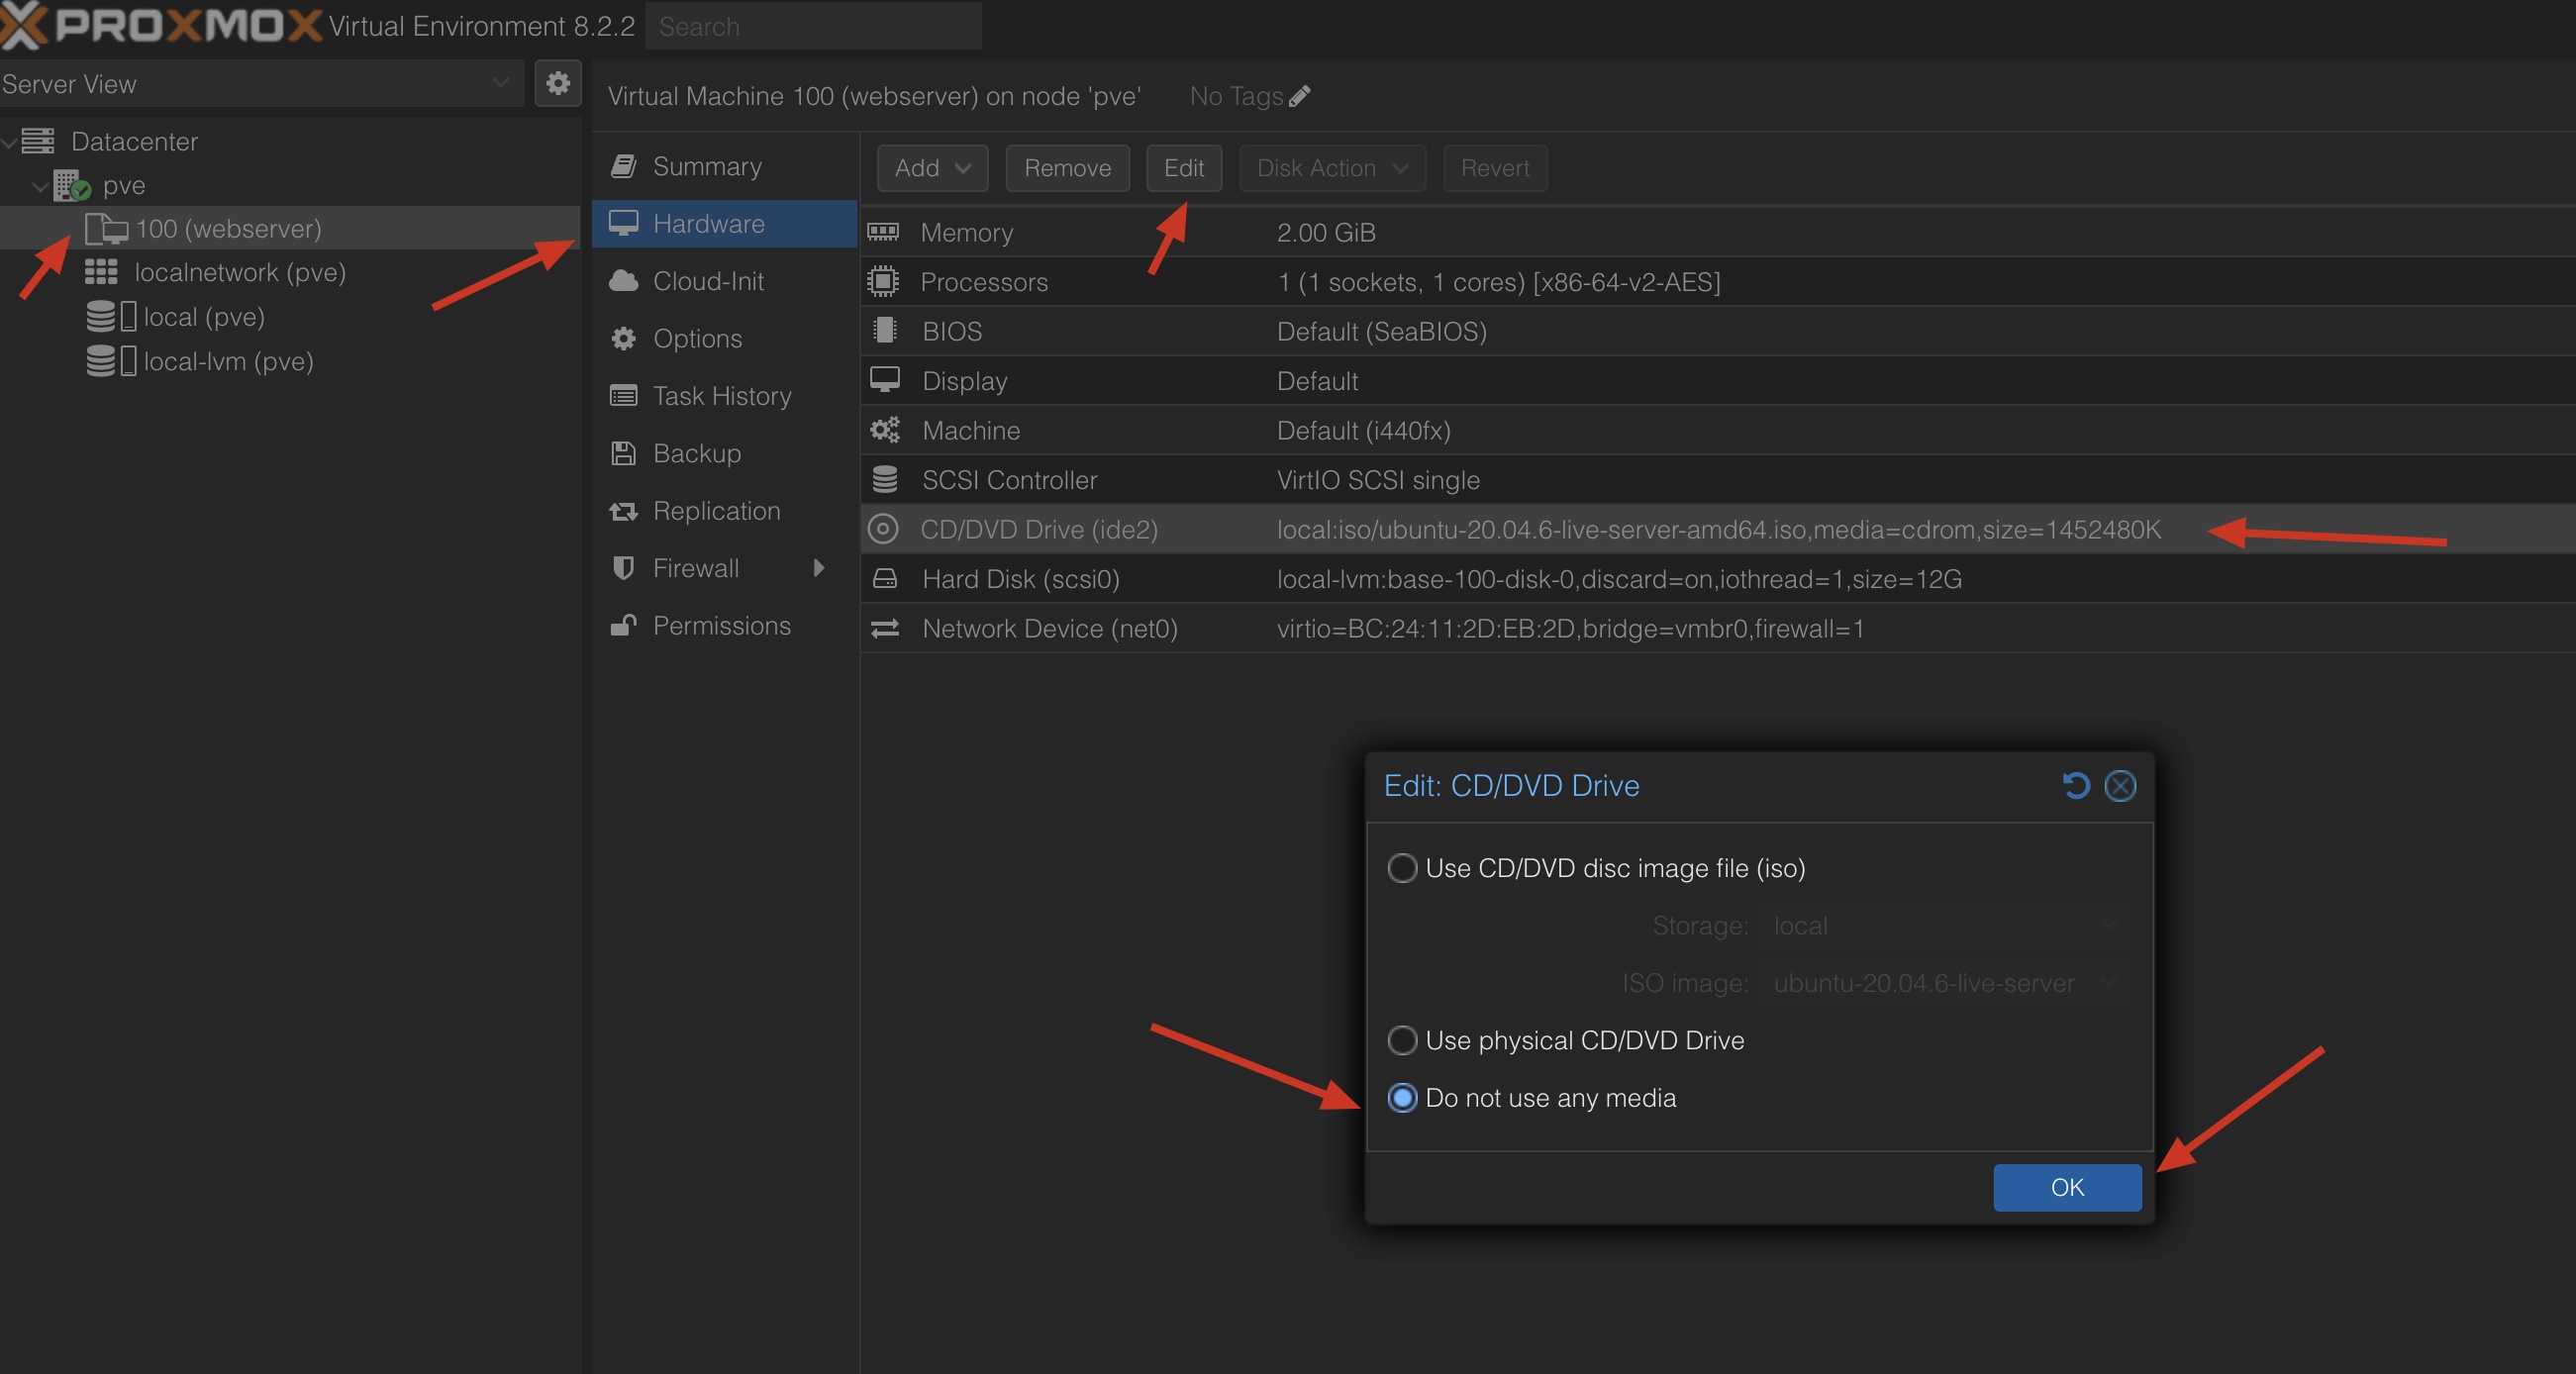Click the Machine cogs icon
Viewport: 2576px width, 1374px height.
(884, 430)
